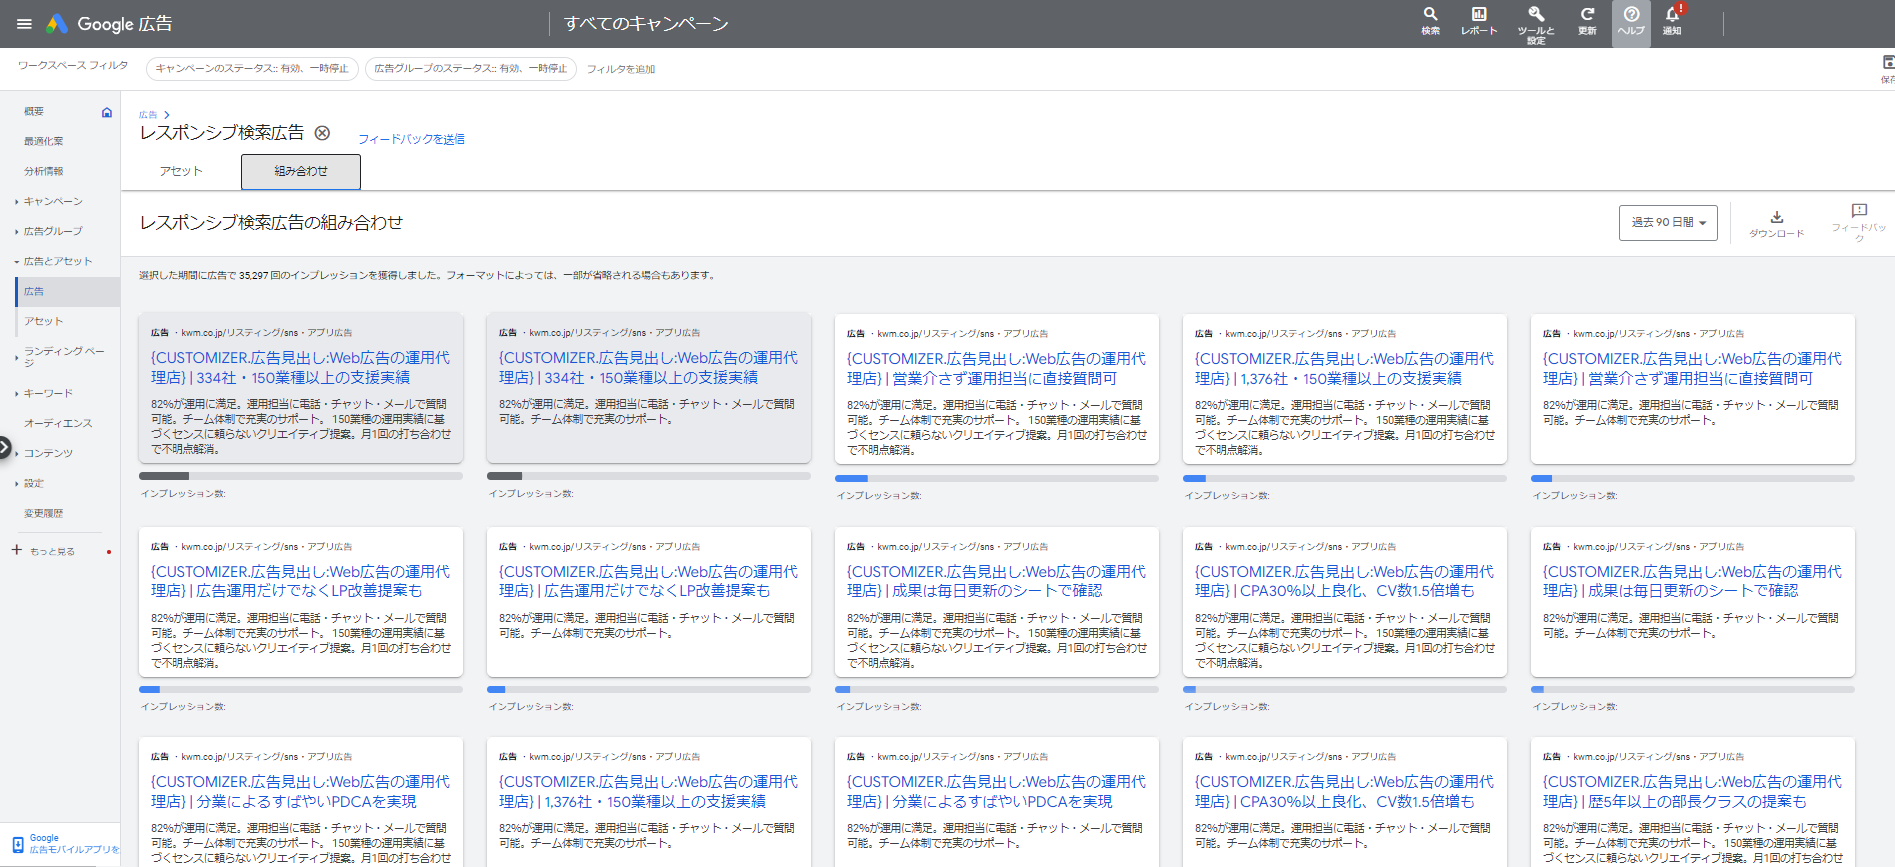Click フィードバックを送信 link

(411, 139)
